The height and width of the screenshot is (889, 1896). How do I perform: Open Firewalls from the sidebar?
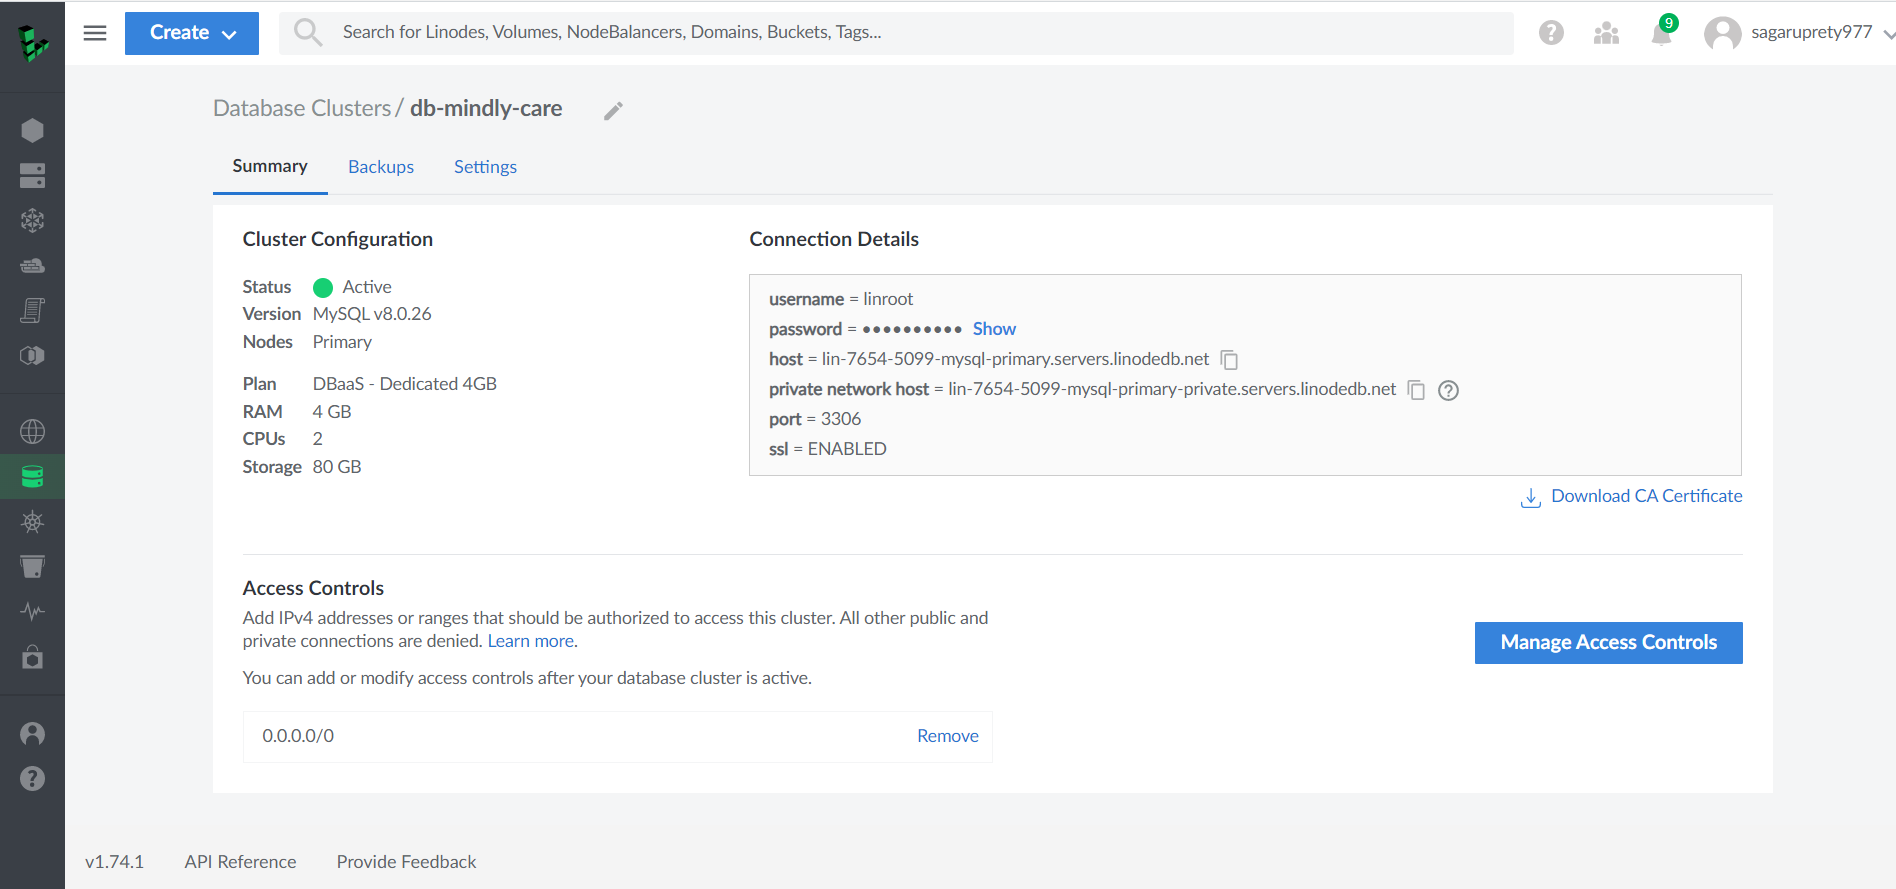32,265
